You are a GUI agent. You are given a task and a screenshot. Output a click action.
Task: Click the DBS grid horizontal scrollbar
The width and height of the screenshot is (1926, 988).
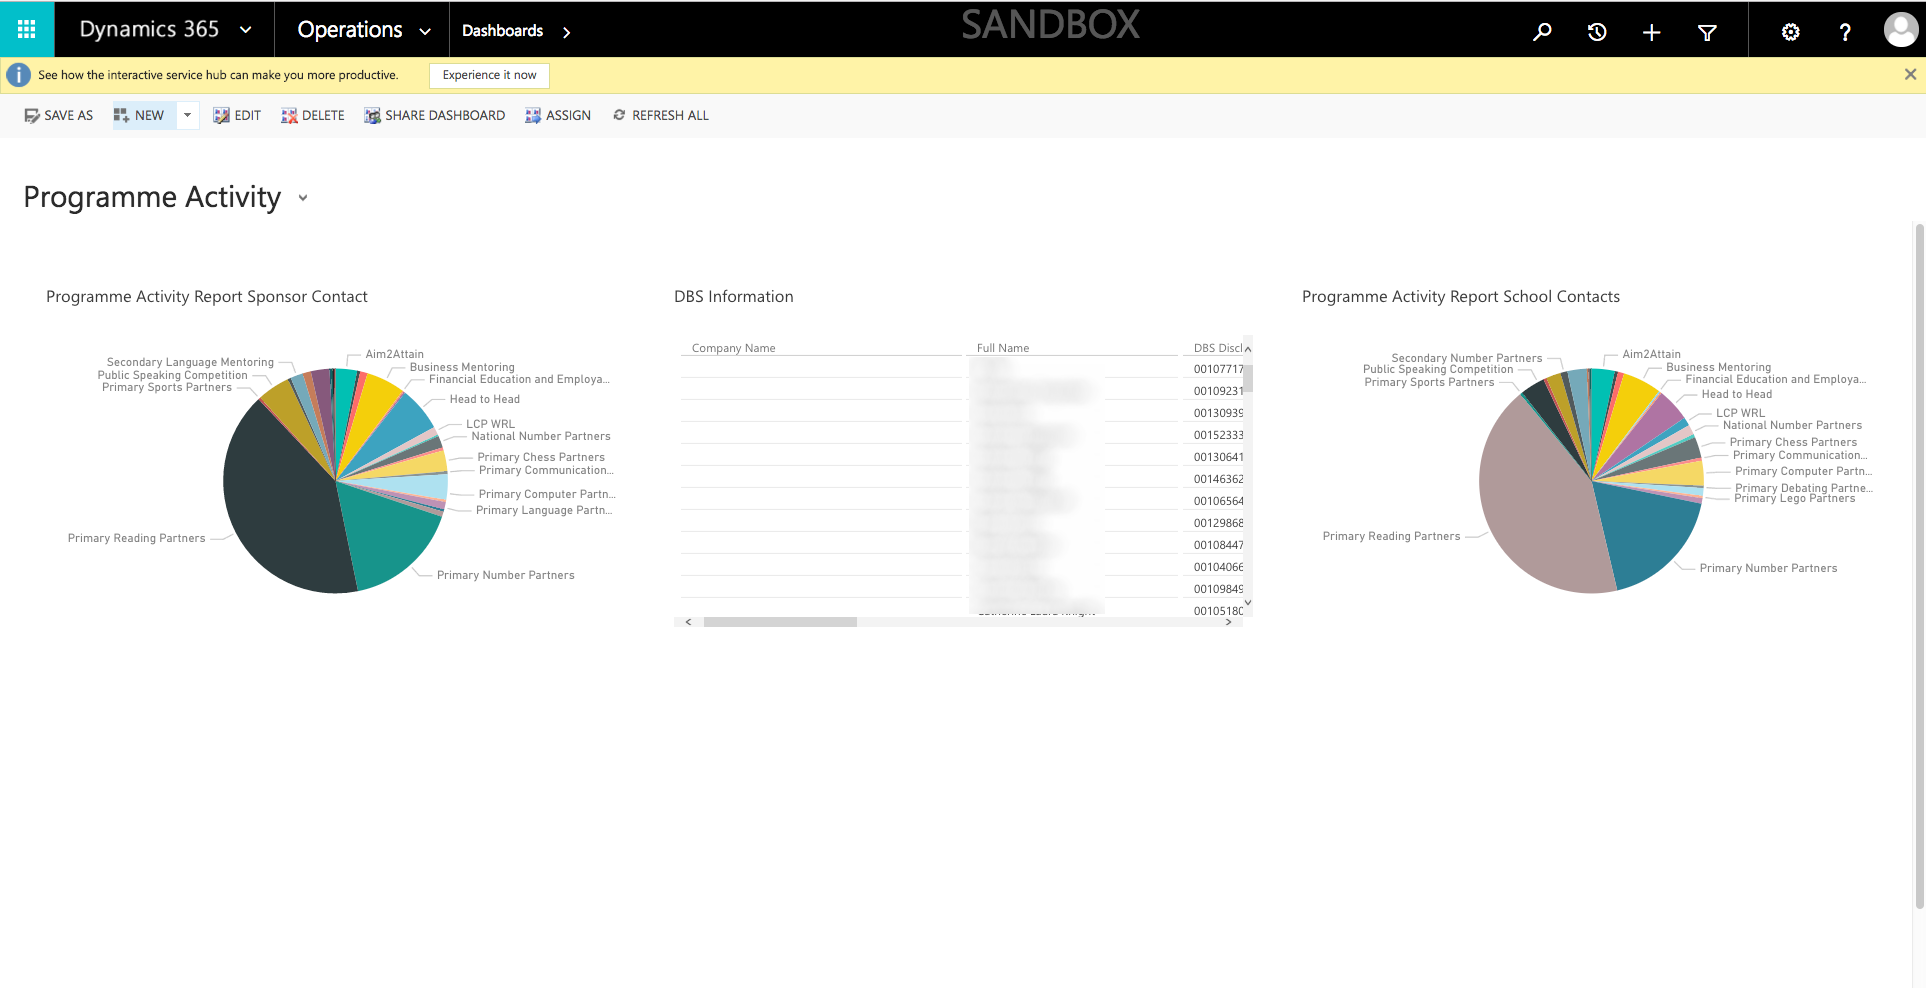(x=780, y=622)
